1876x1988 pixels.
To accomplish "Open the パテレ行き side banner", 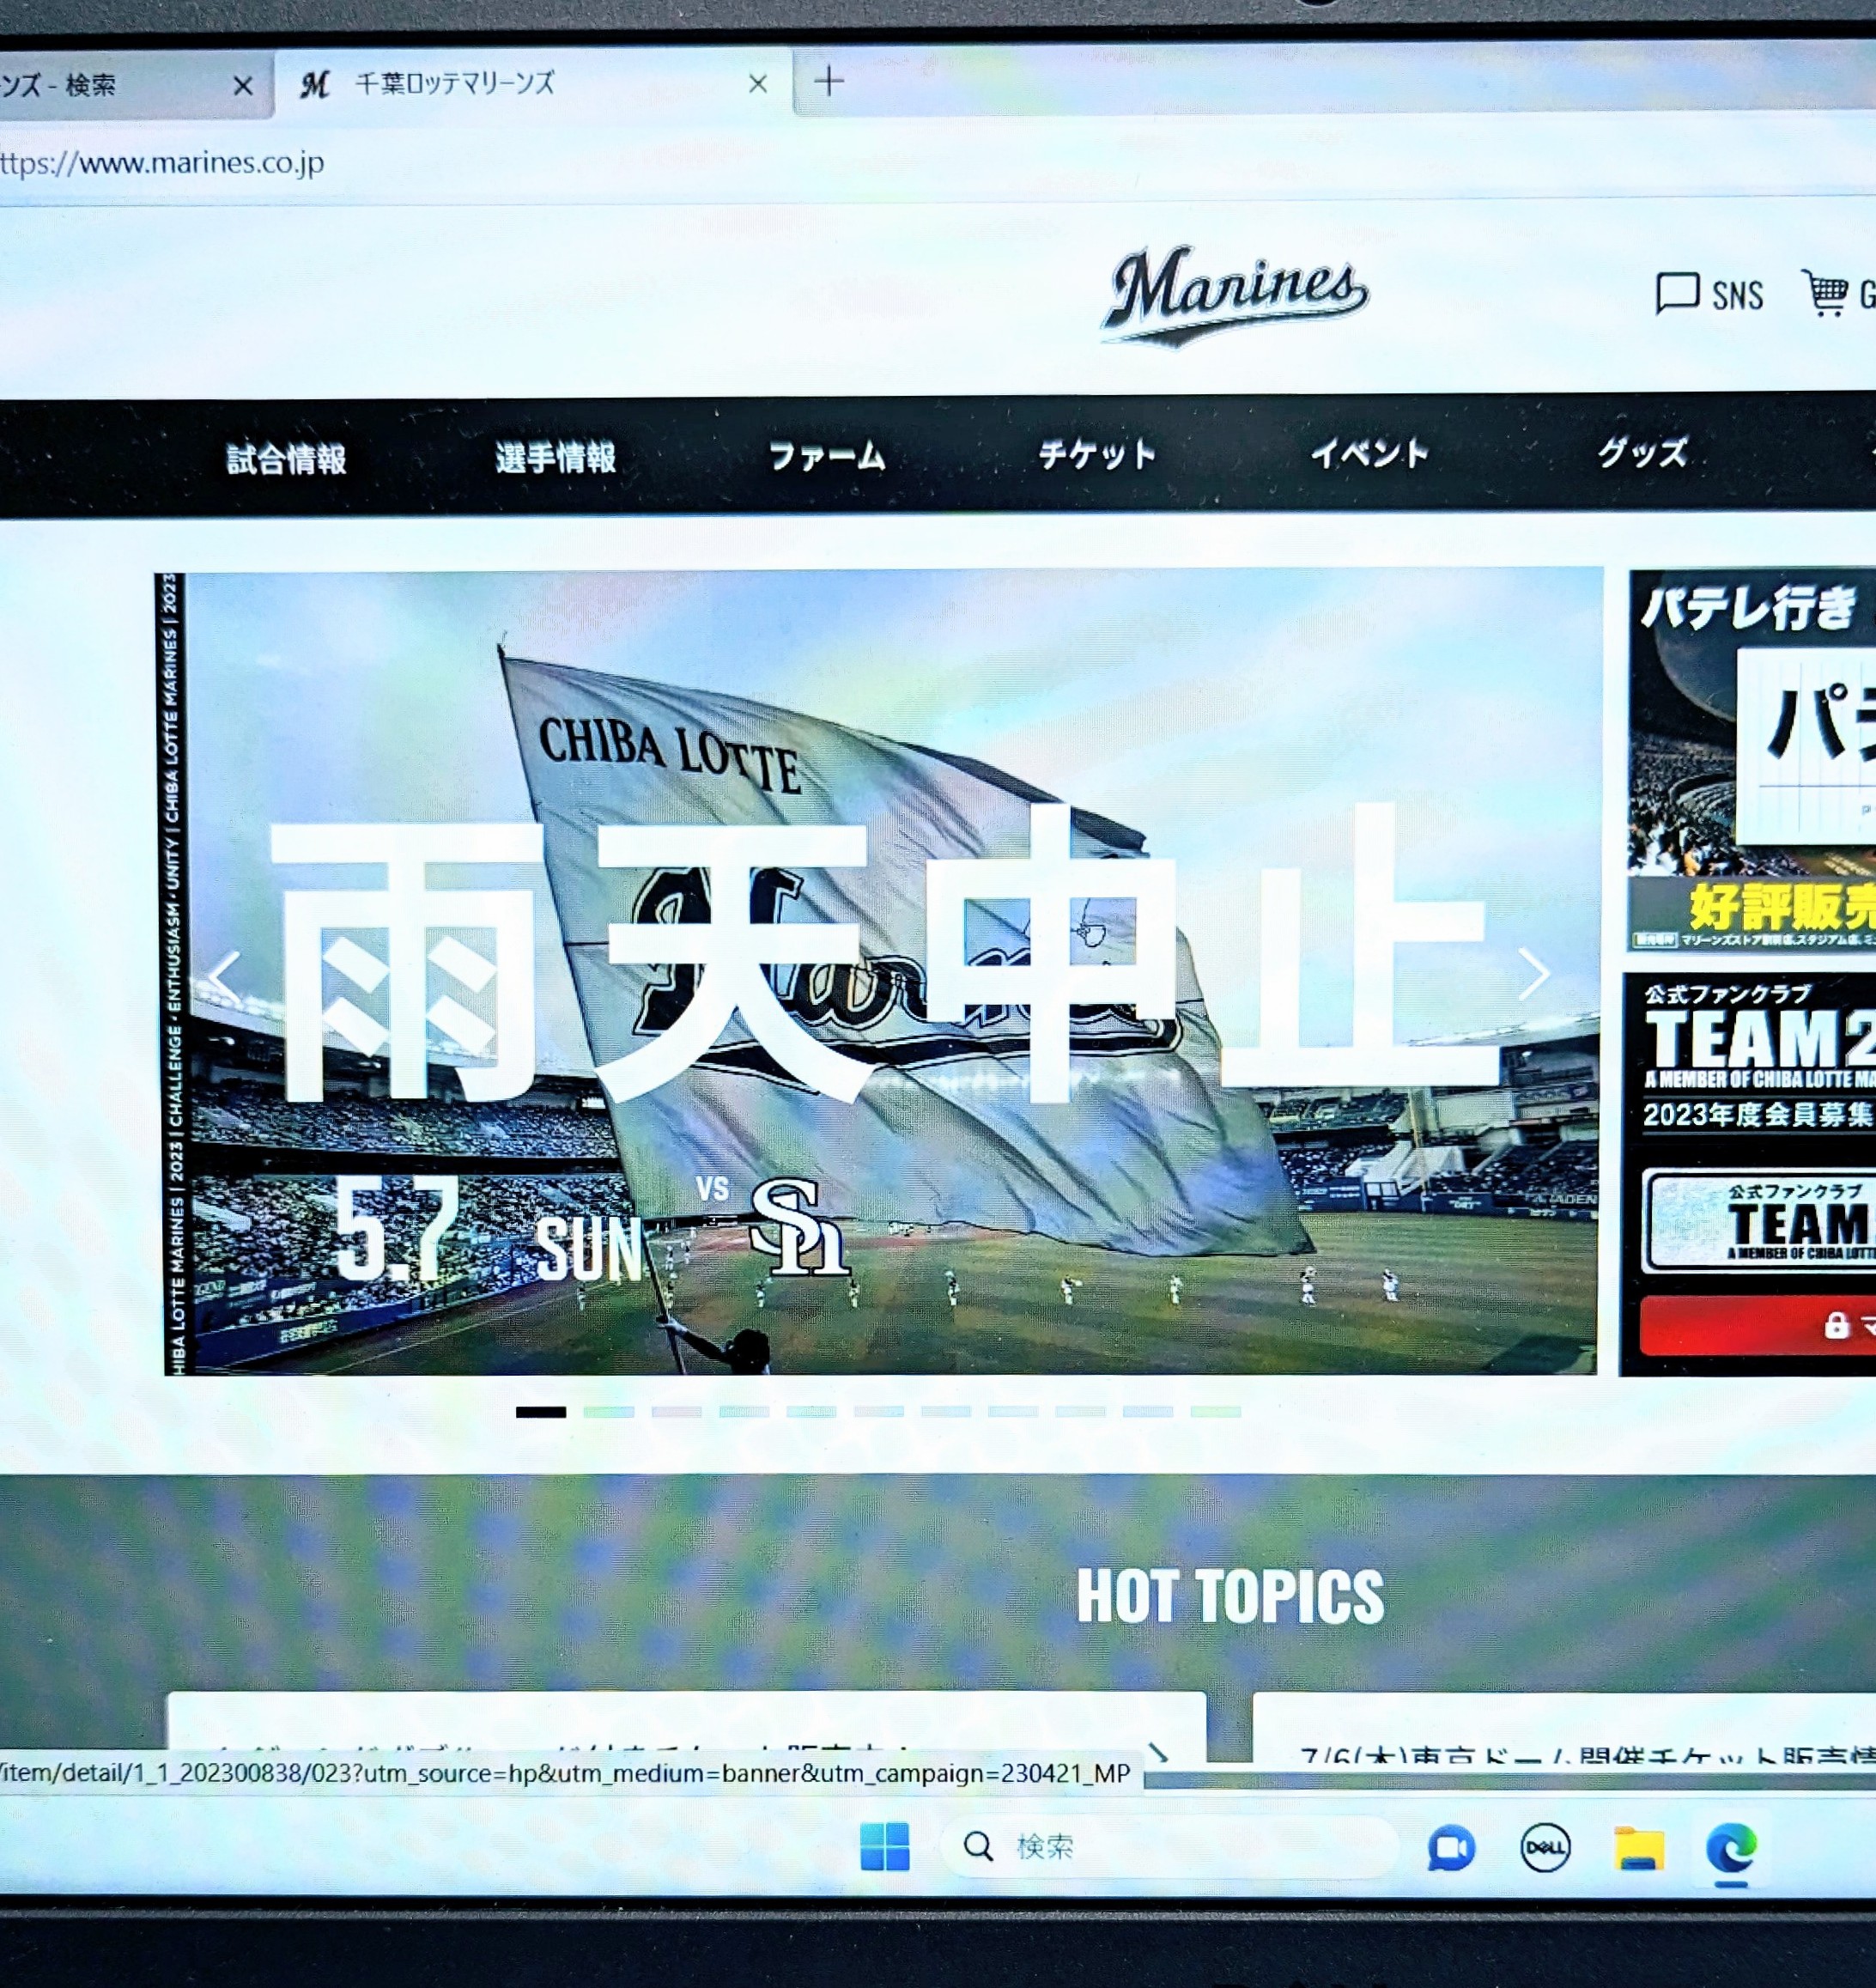I will click(1751, 760).
